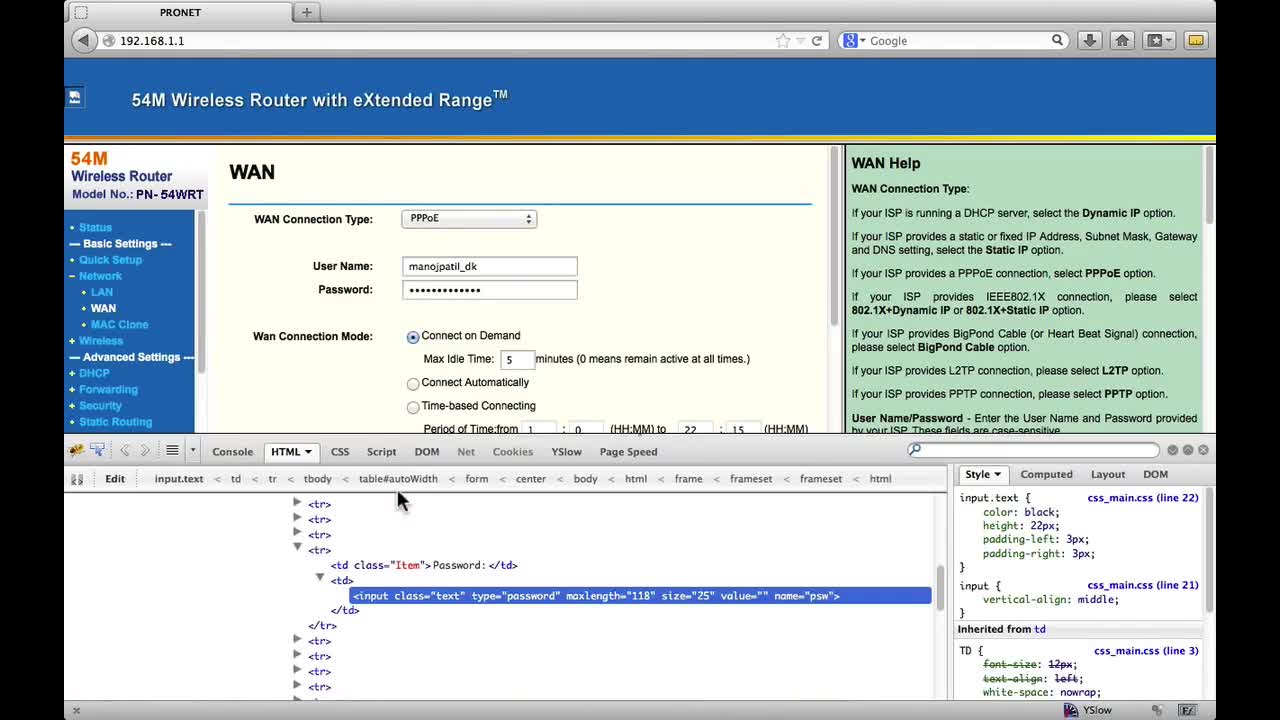Select form in the breadcrumb path
Screen dimensions: 1280x720
coord(477,479)
